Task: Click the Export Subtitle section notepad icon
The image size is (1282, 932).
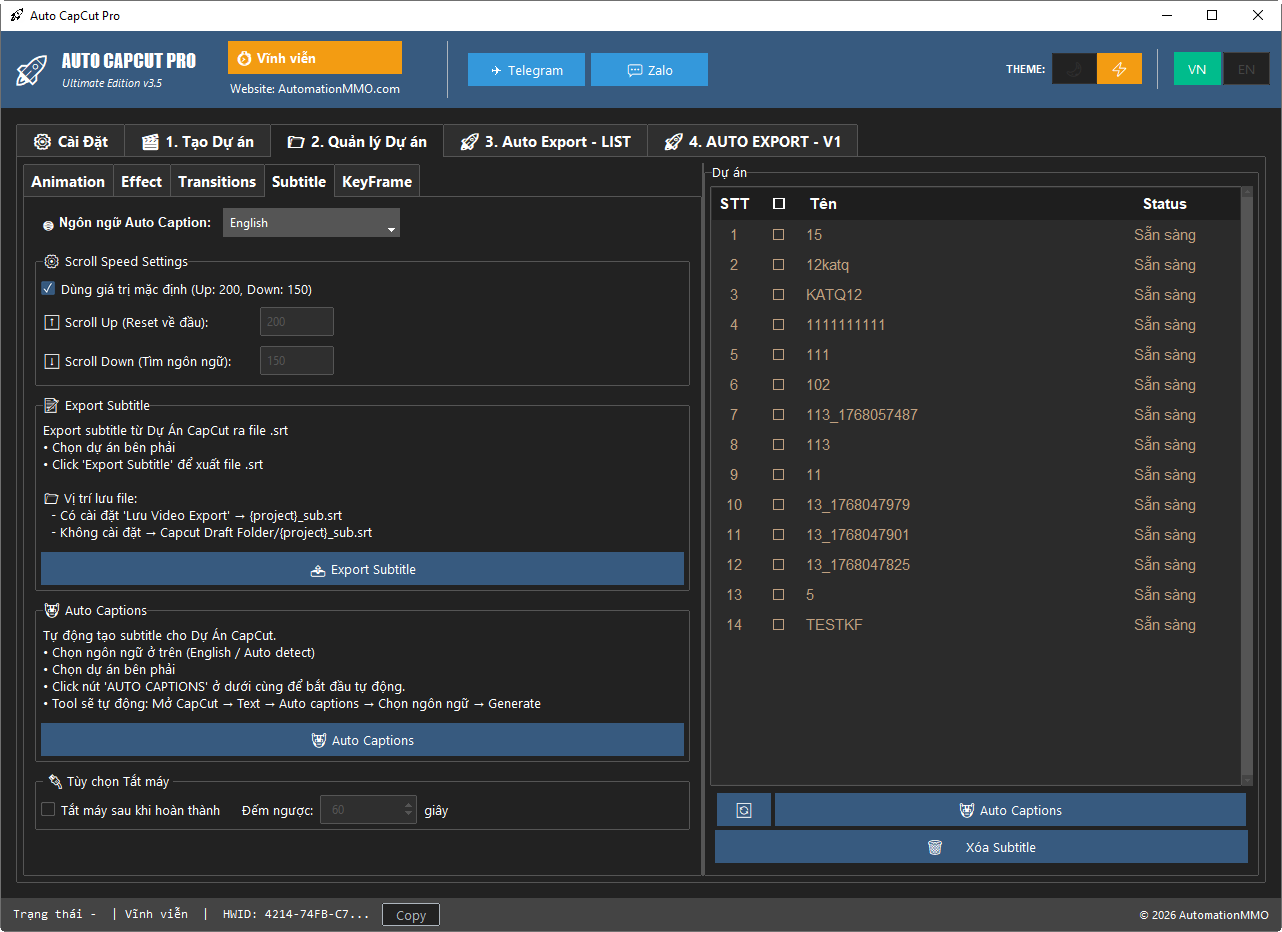Action: 52,405
